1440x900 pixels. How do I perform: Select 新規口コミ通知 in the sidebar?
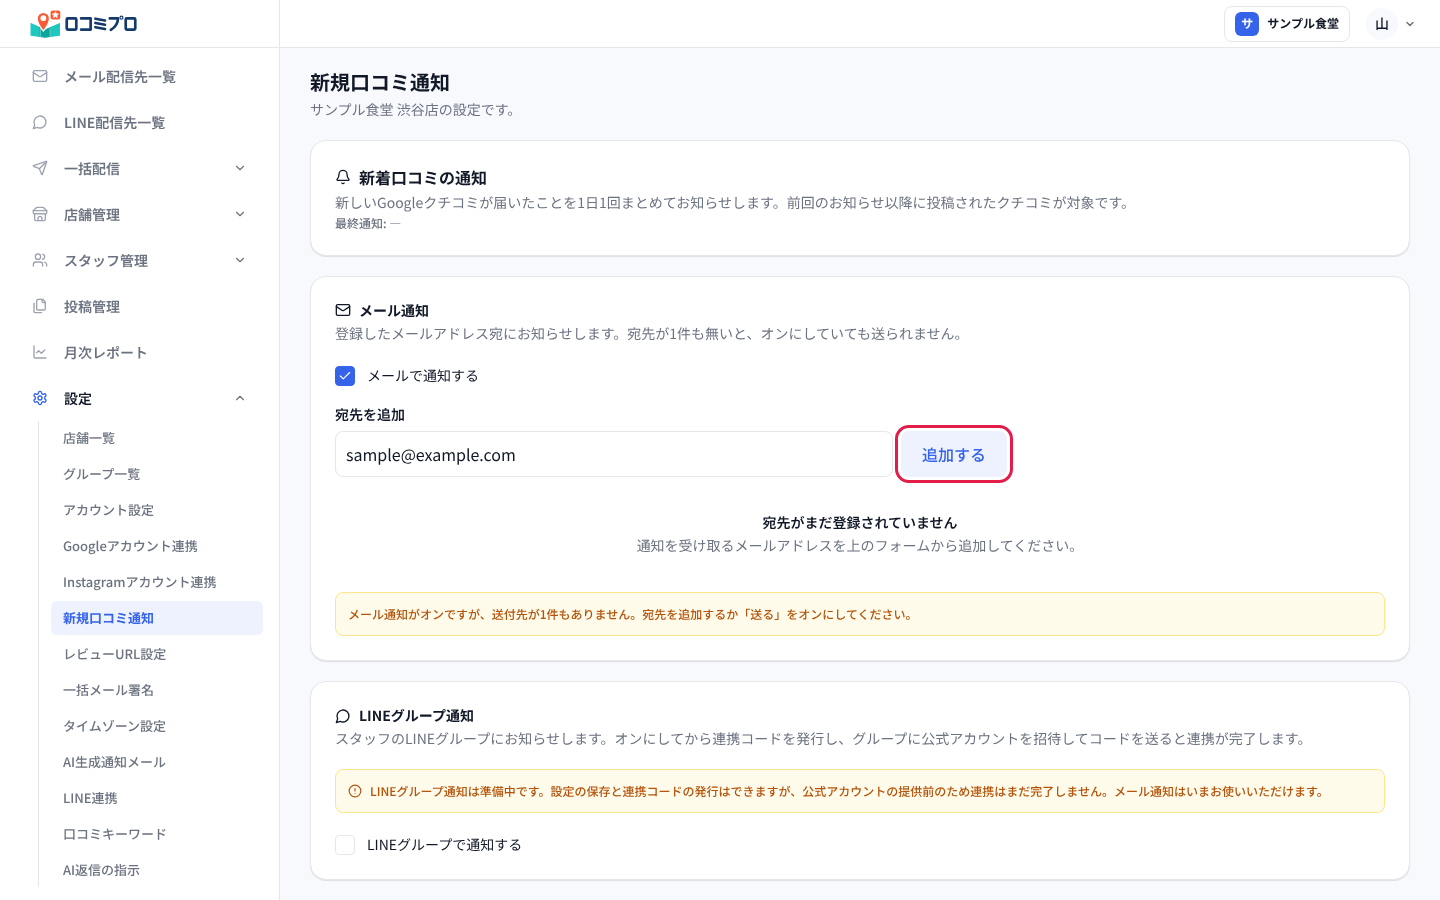(157, 618)
